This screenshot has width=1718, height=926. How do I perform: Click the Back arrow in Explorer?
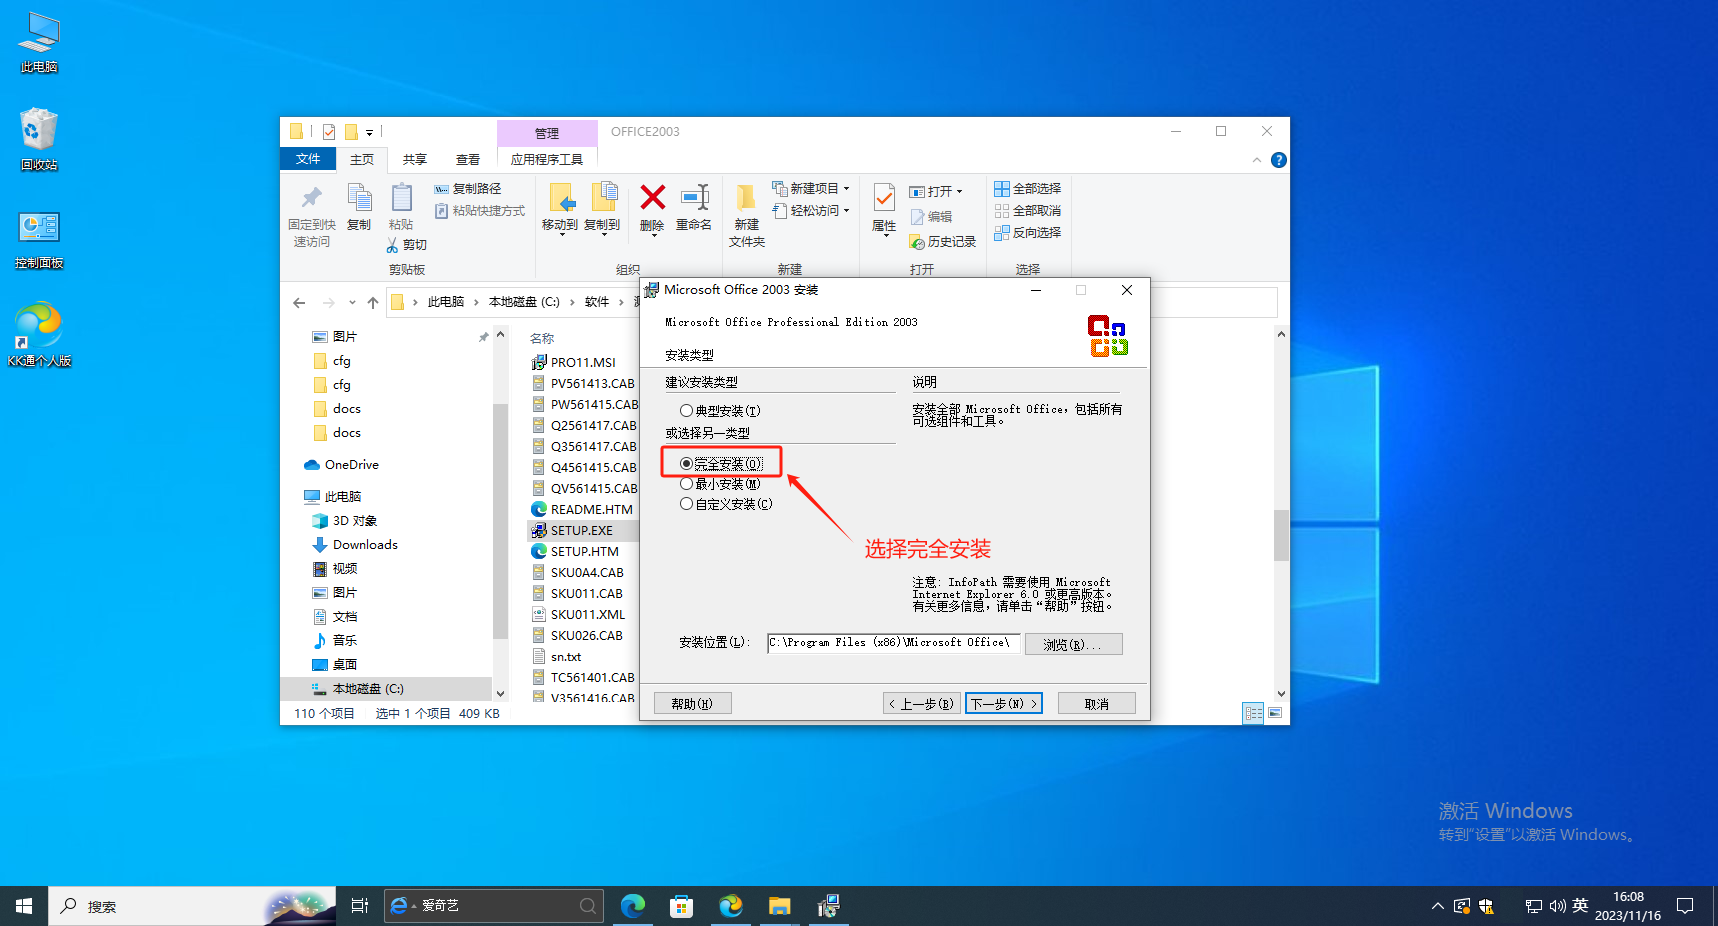click(299, 302)
